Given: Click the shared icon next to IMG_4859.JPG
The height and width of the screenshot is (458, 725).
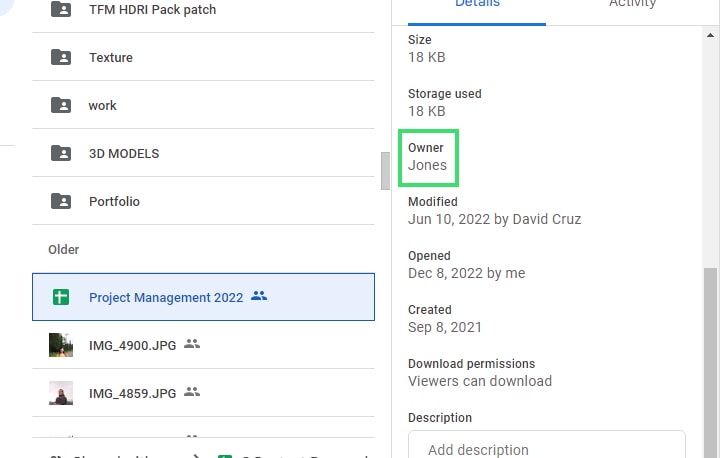Looking at the screenshot, I should click(192, 392).
